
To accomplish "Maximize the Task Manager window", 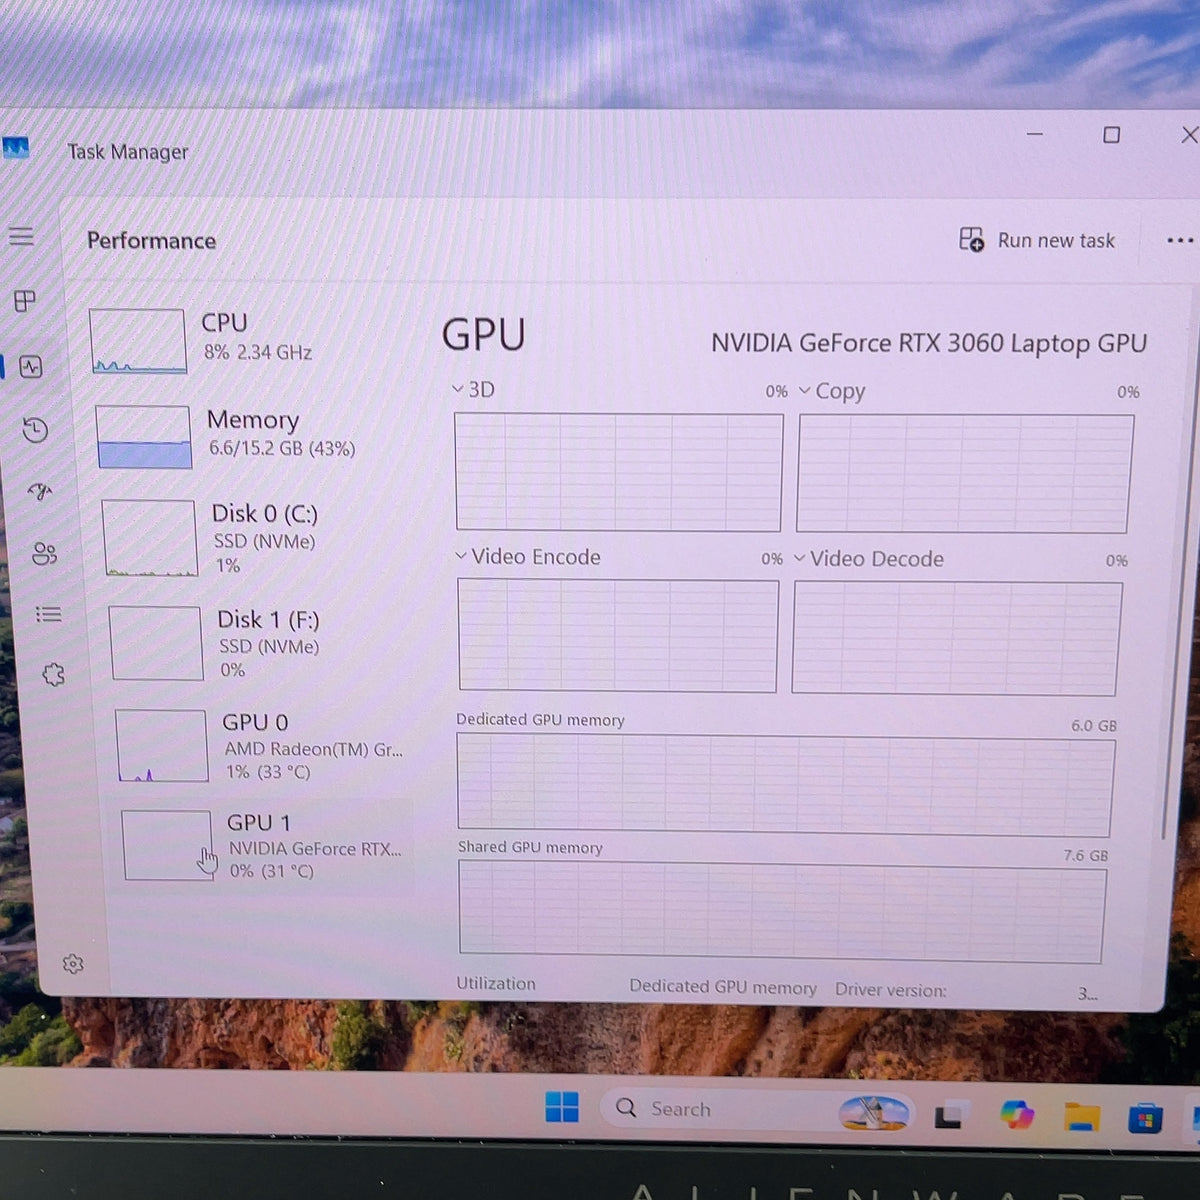I will click(x=1111, y=134).
